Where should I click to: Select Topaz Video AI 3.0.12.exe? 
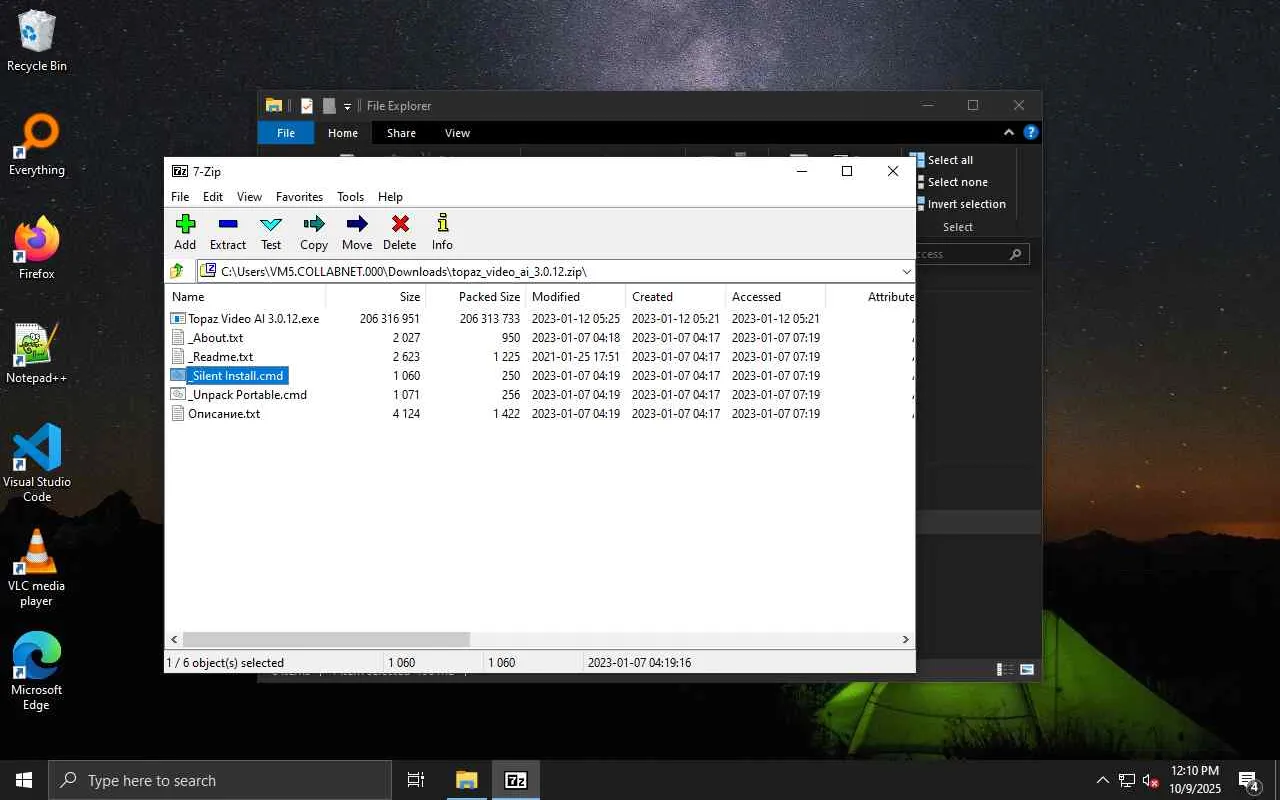(x=245, y=319)
